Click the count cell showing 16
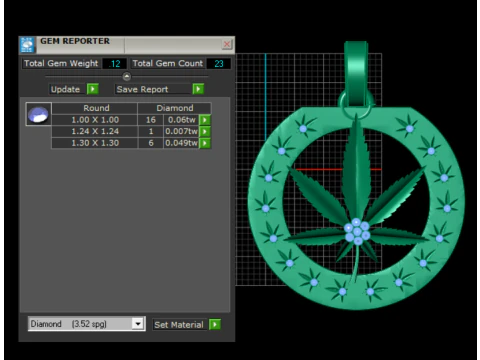The height and width of the screenshot is (360, 480). click(151, 120)
